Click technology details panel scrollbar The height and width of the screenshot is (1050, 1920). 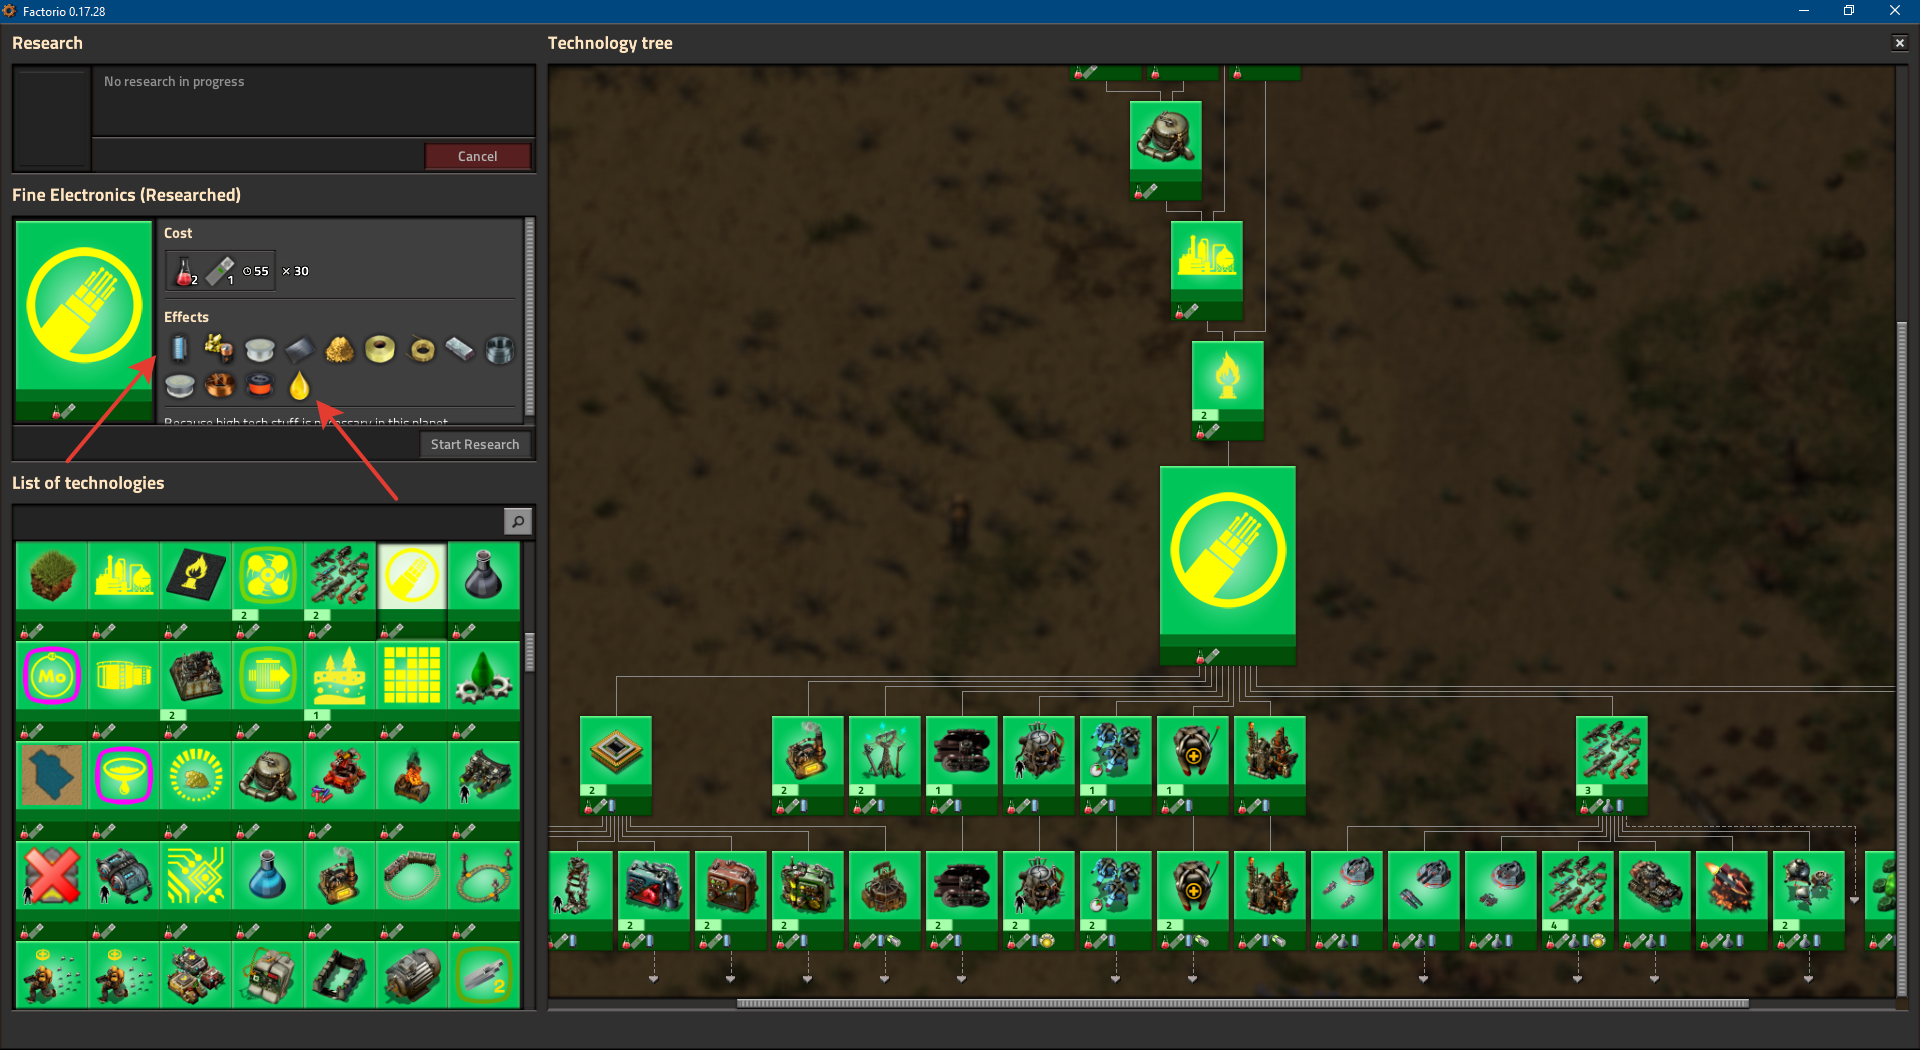coord(530,316)
